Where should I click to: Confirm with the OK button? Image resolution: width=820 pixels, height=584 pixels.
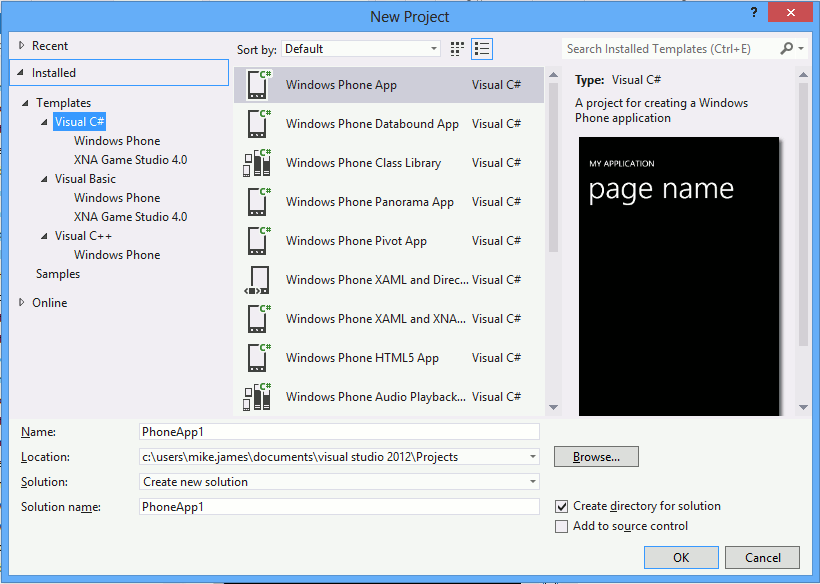(681, 557)
